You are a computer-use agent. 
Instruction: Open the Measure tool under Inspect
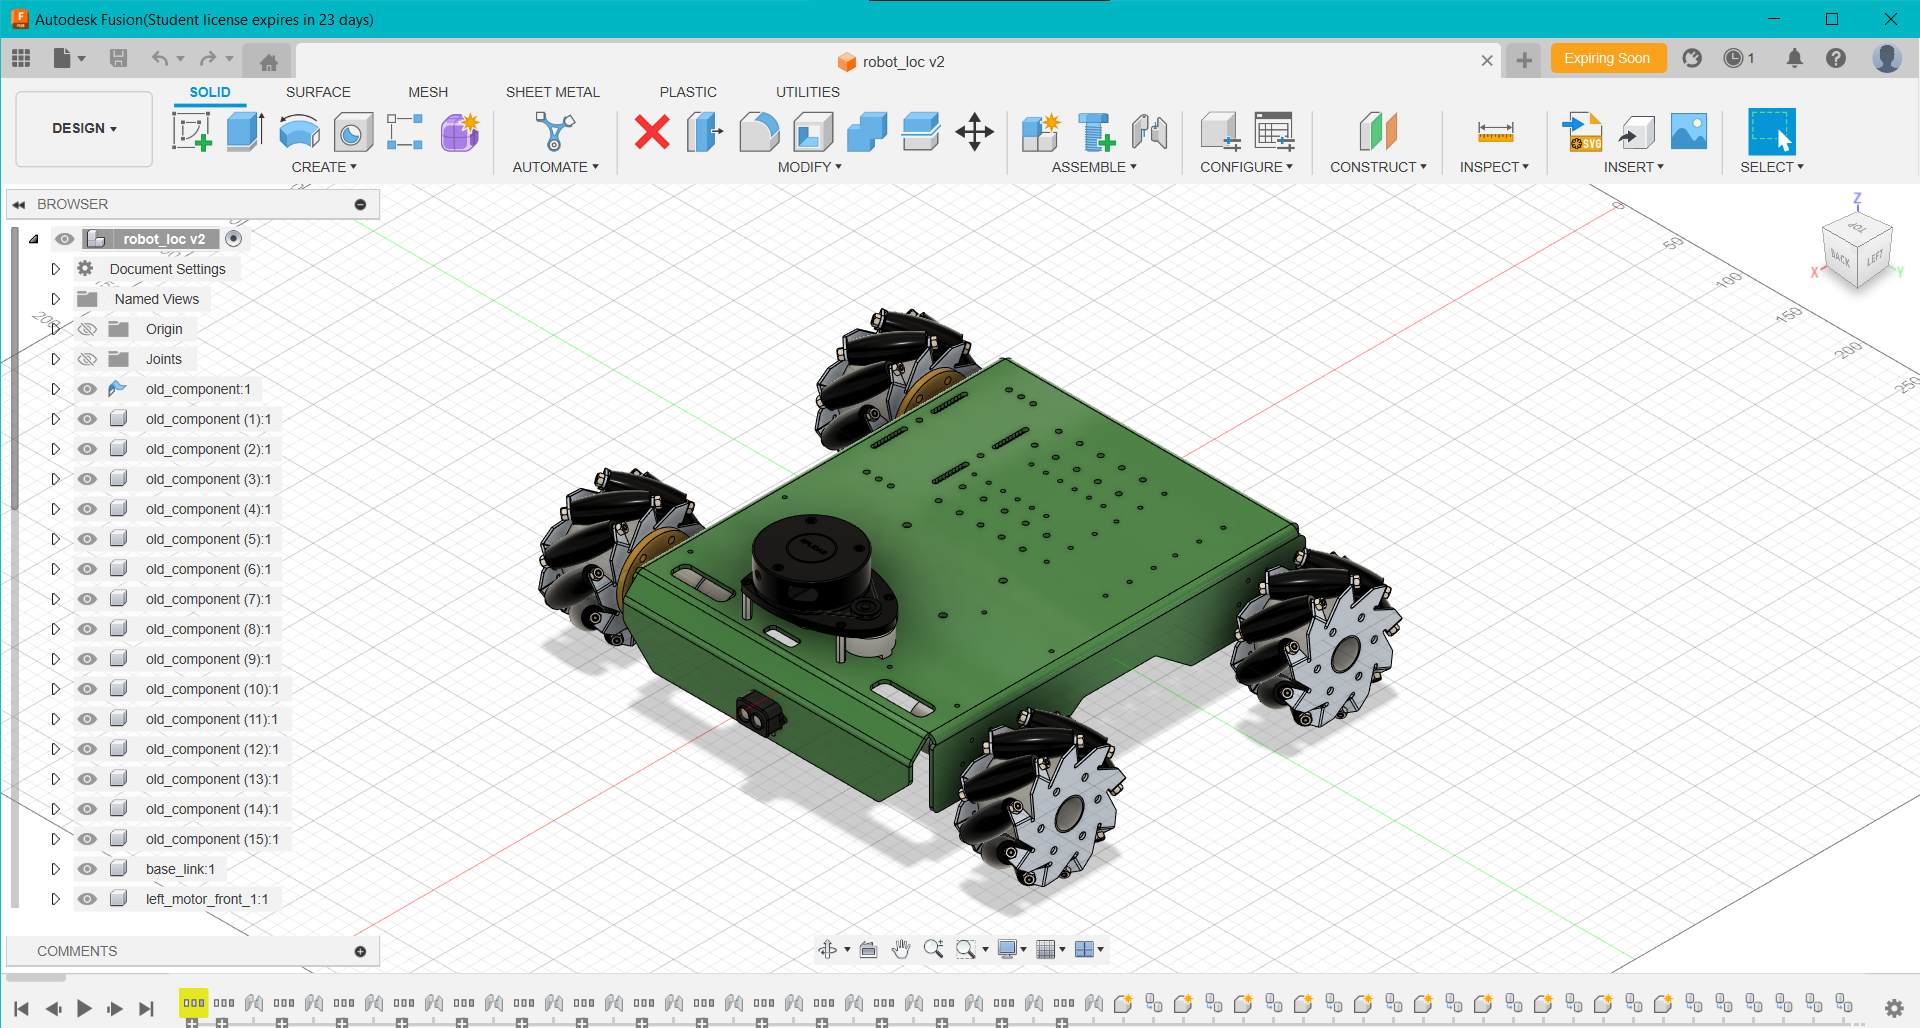[1495, 131]
